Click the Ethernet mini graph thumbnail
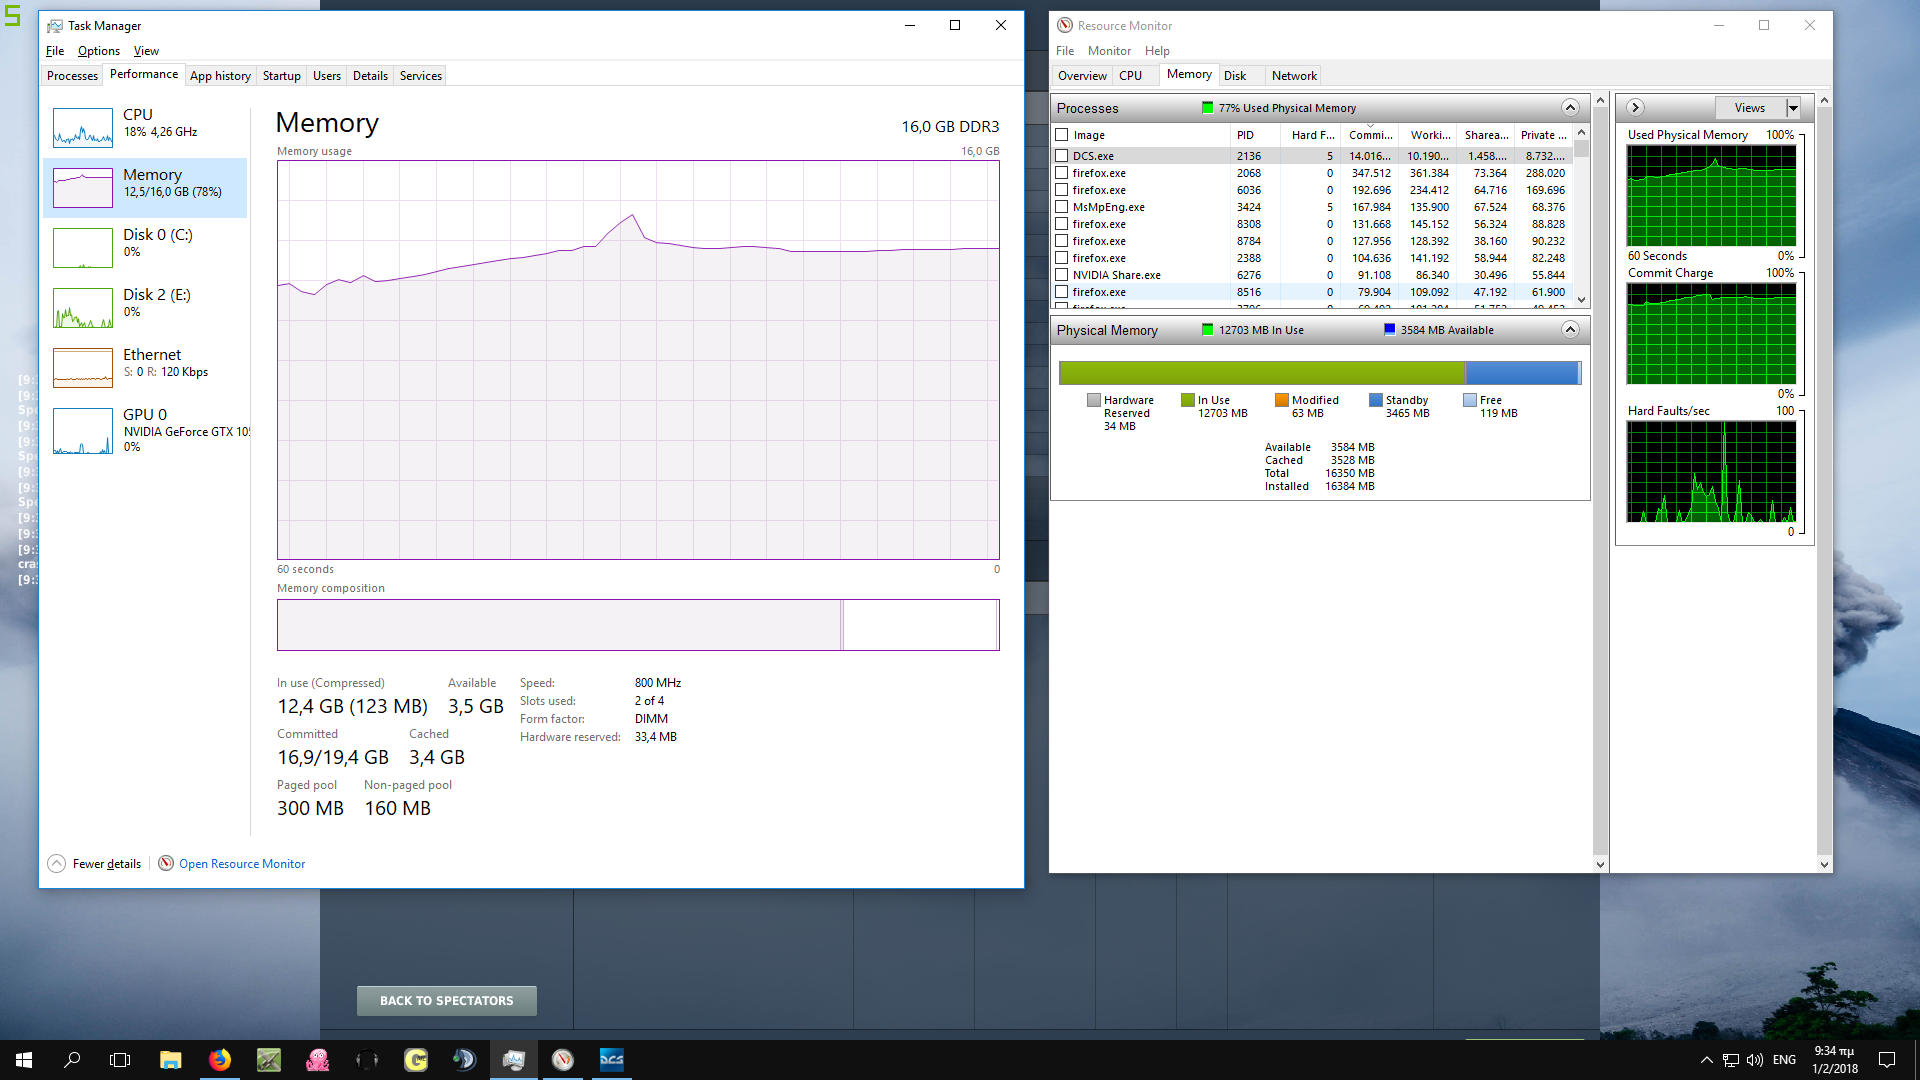The image size is (1920, 1080). (x=83, y=368)
